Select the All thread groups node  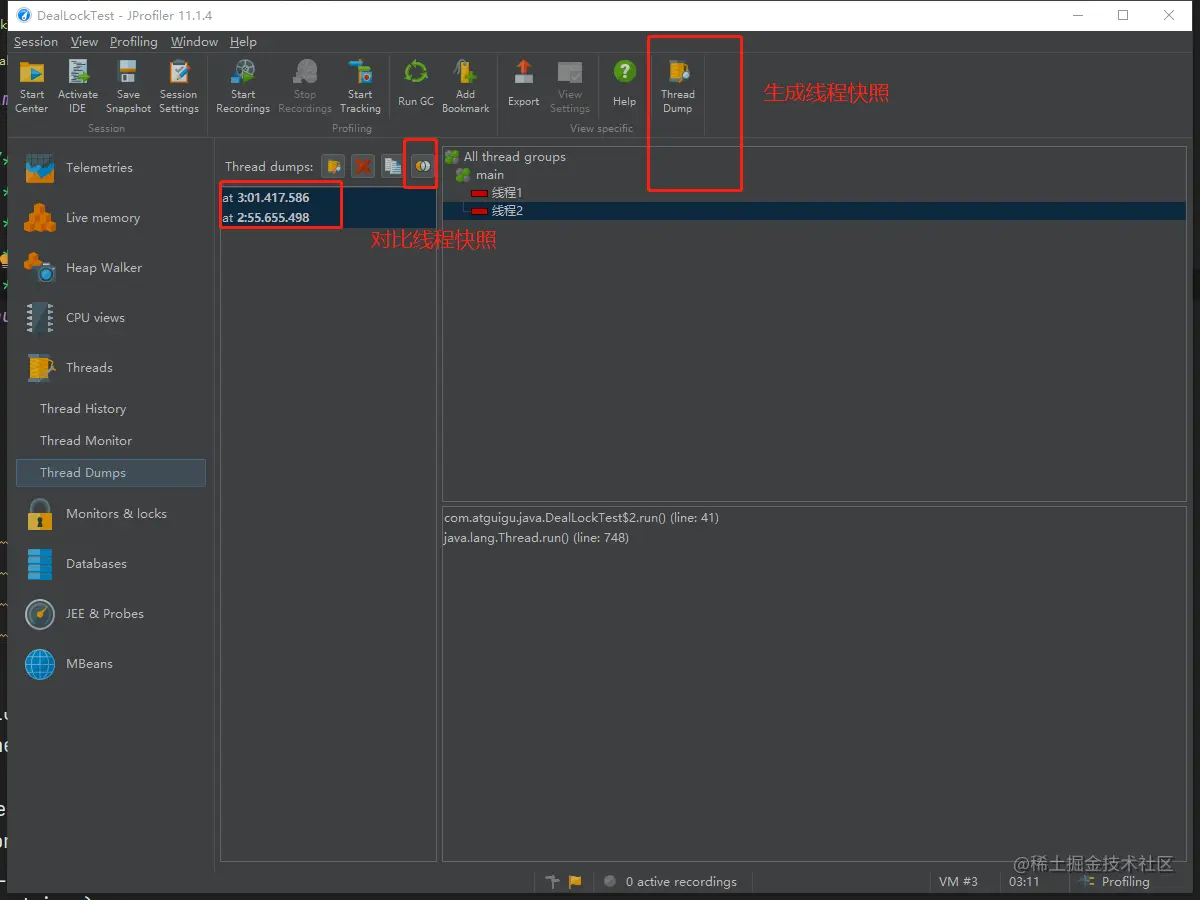pyautogui.click(x=505, y=157)
